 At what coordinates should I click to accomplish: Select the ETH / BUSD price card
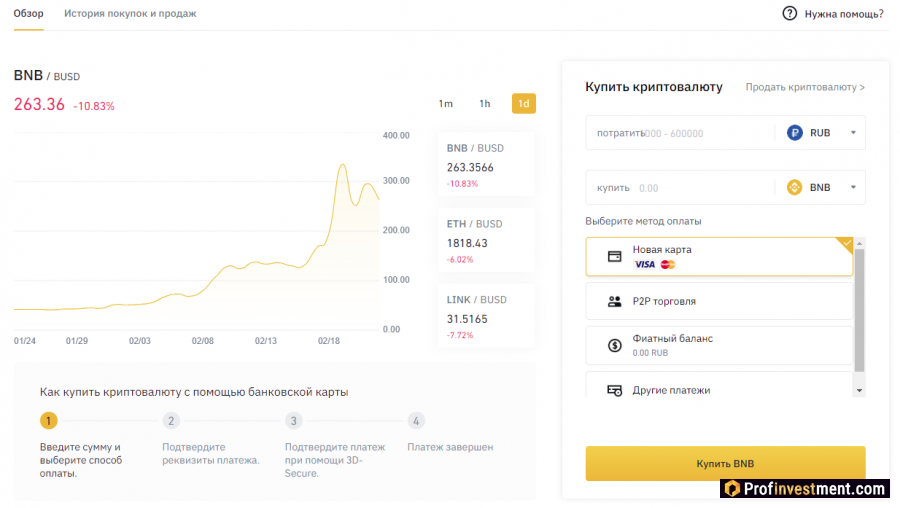[x=486, y=241]
